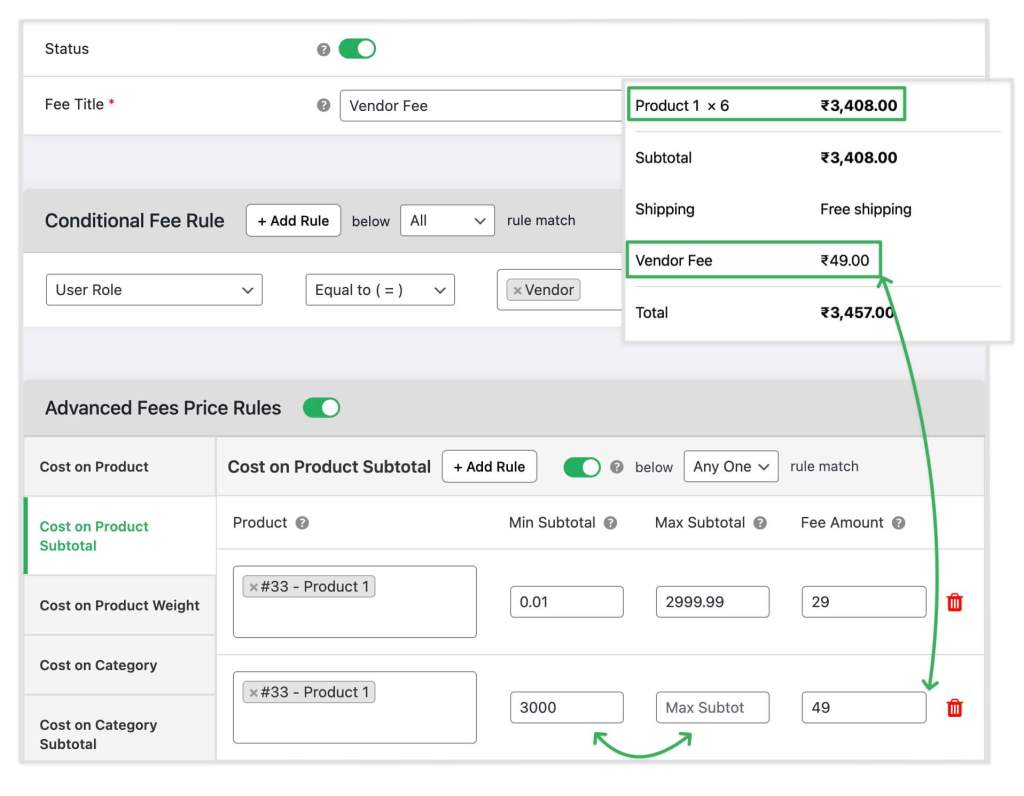
Task: Click the Free shipping text
Action: [865, 210]
